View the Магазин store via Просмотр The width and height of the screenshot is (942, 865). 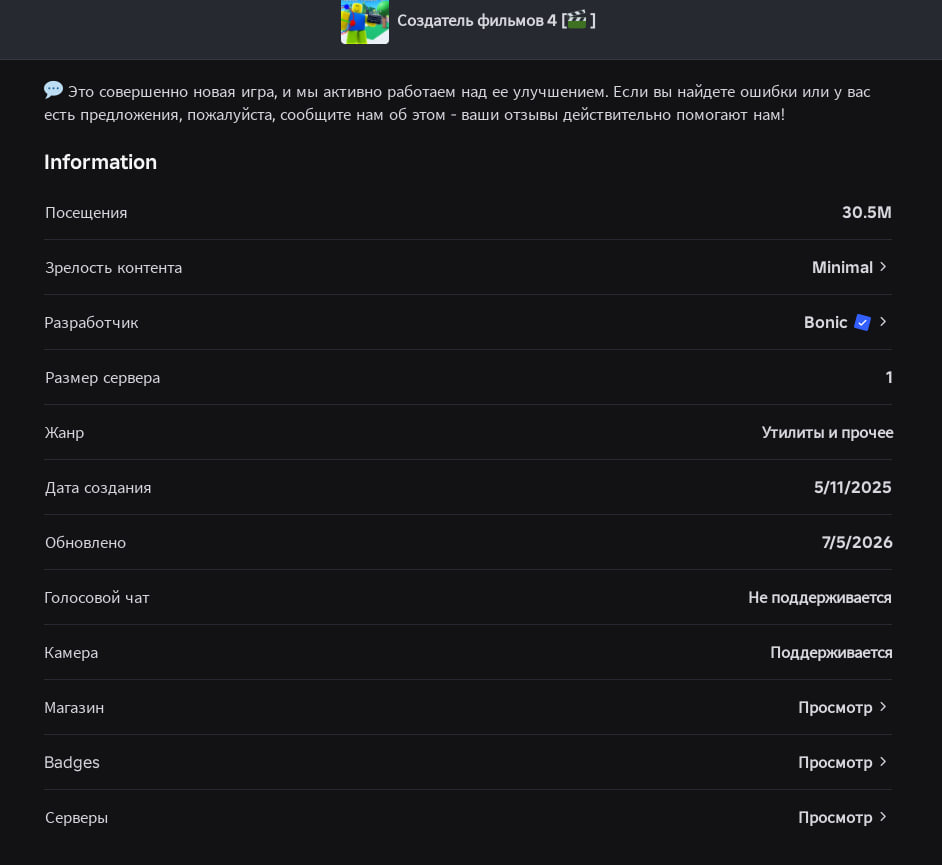[x=835, y=708]
